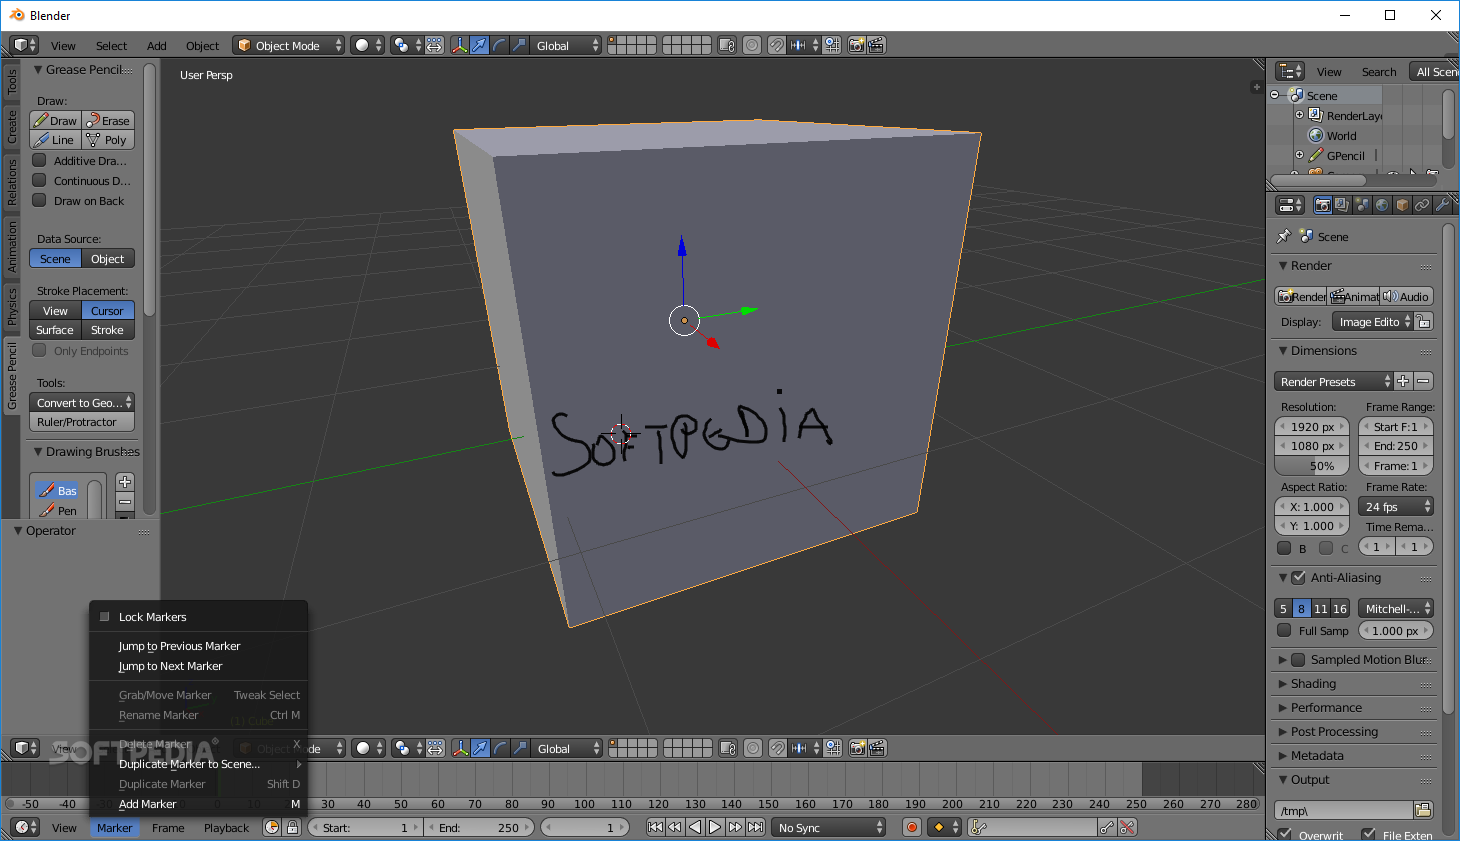Add a render preset with plus icon
1460x841 pixels.
1403,381
